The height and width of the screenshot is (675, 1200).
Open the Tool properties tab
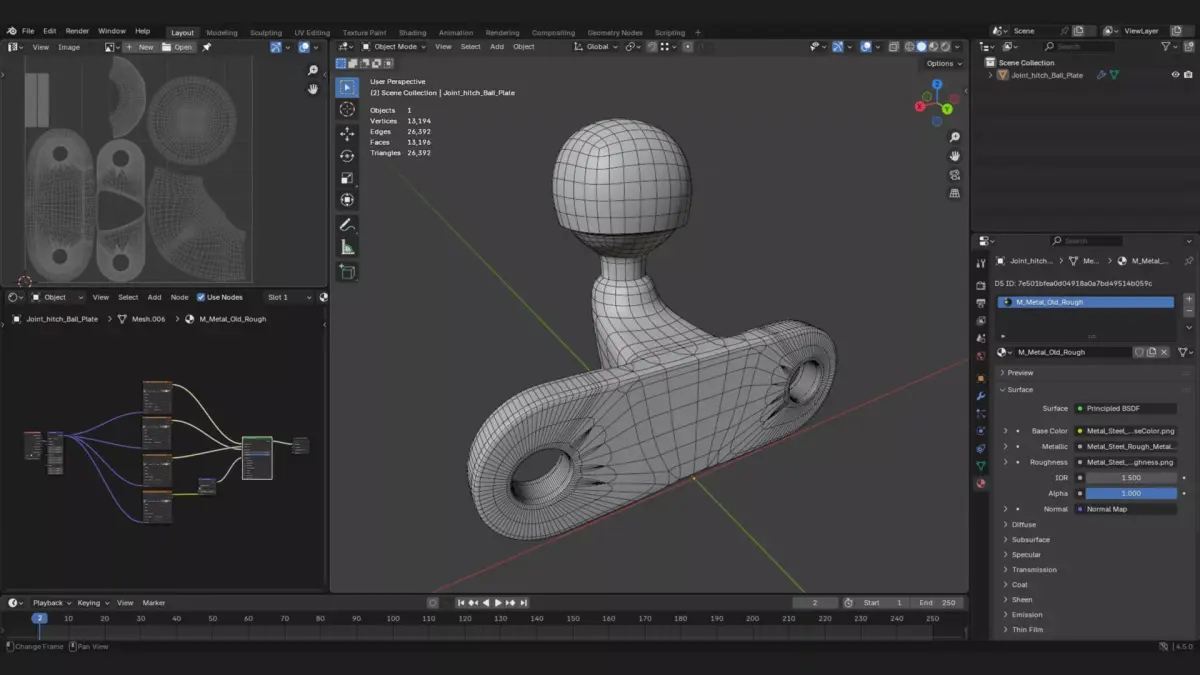click(981, 264)
